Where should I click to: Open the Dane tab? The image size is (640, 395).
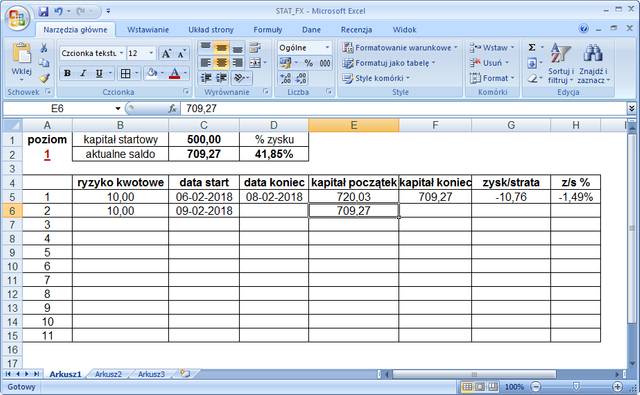[311, 30]
